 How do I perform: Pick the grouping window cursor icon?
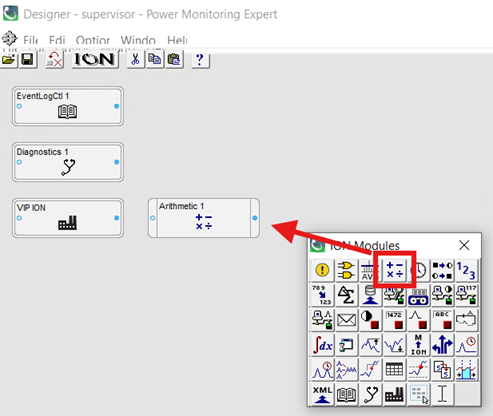418,394
